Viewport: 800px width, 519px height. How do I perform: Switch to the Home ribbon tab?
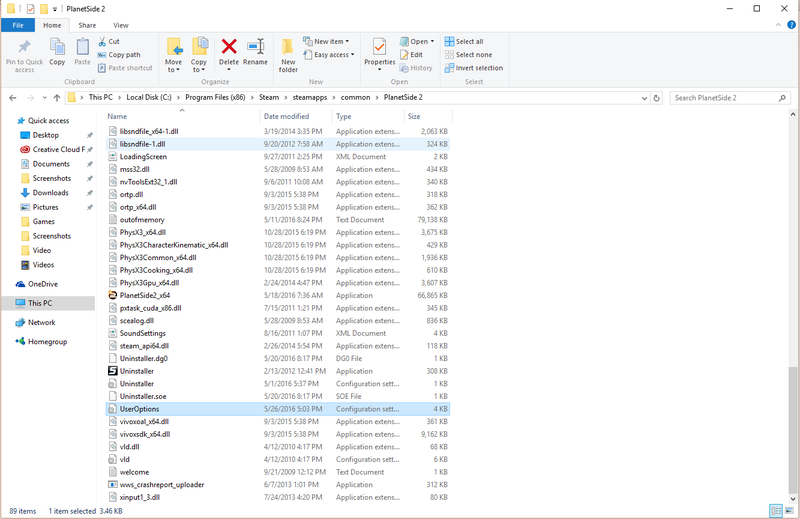coord(52,25)
